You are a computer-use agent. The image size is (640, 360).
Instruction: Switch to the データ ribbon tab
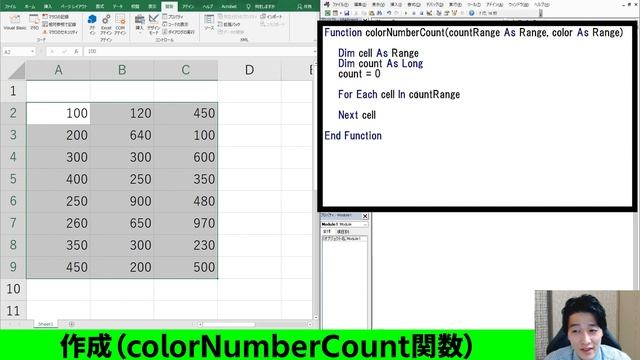(118, 7)
